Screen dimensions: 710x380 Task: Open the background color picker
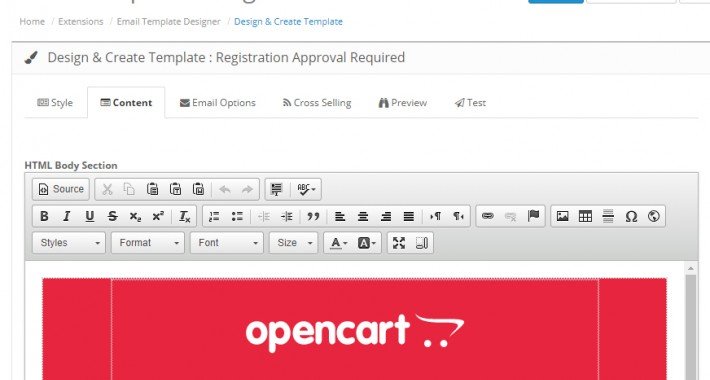(366, 243)
